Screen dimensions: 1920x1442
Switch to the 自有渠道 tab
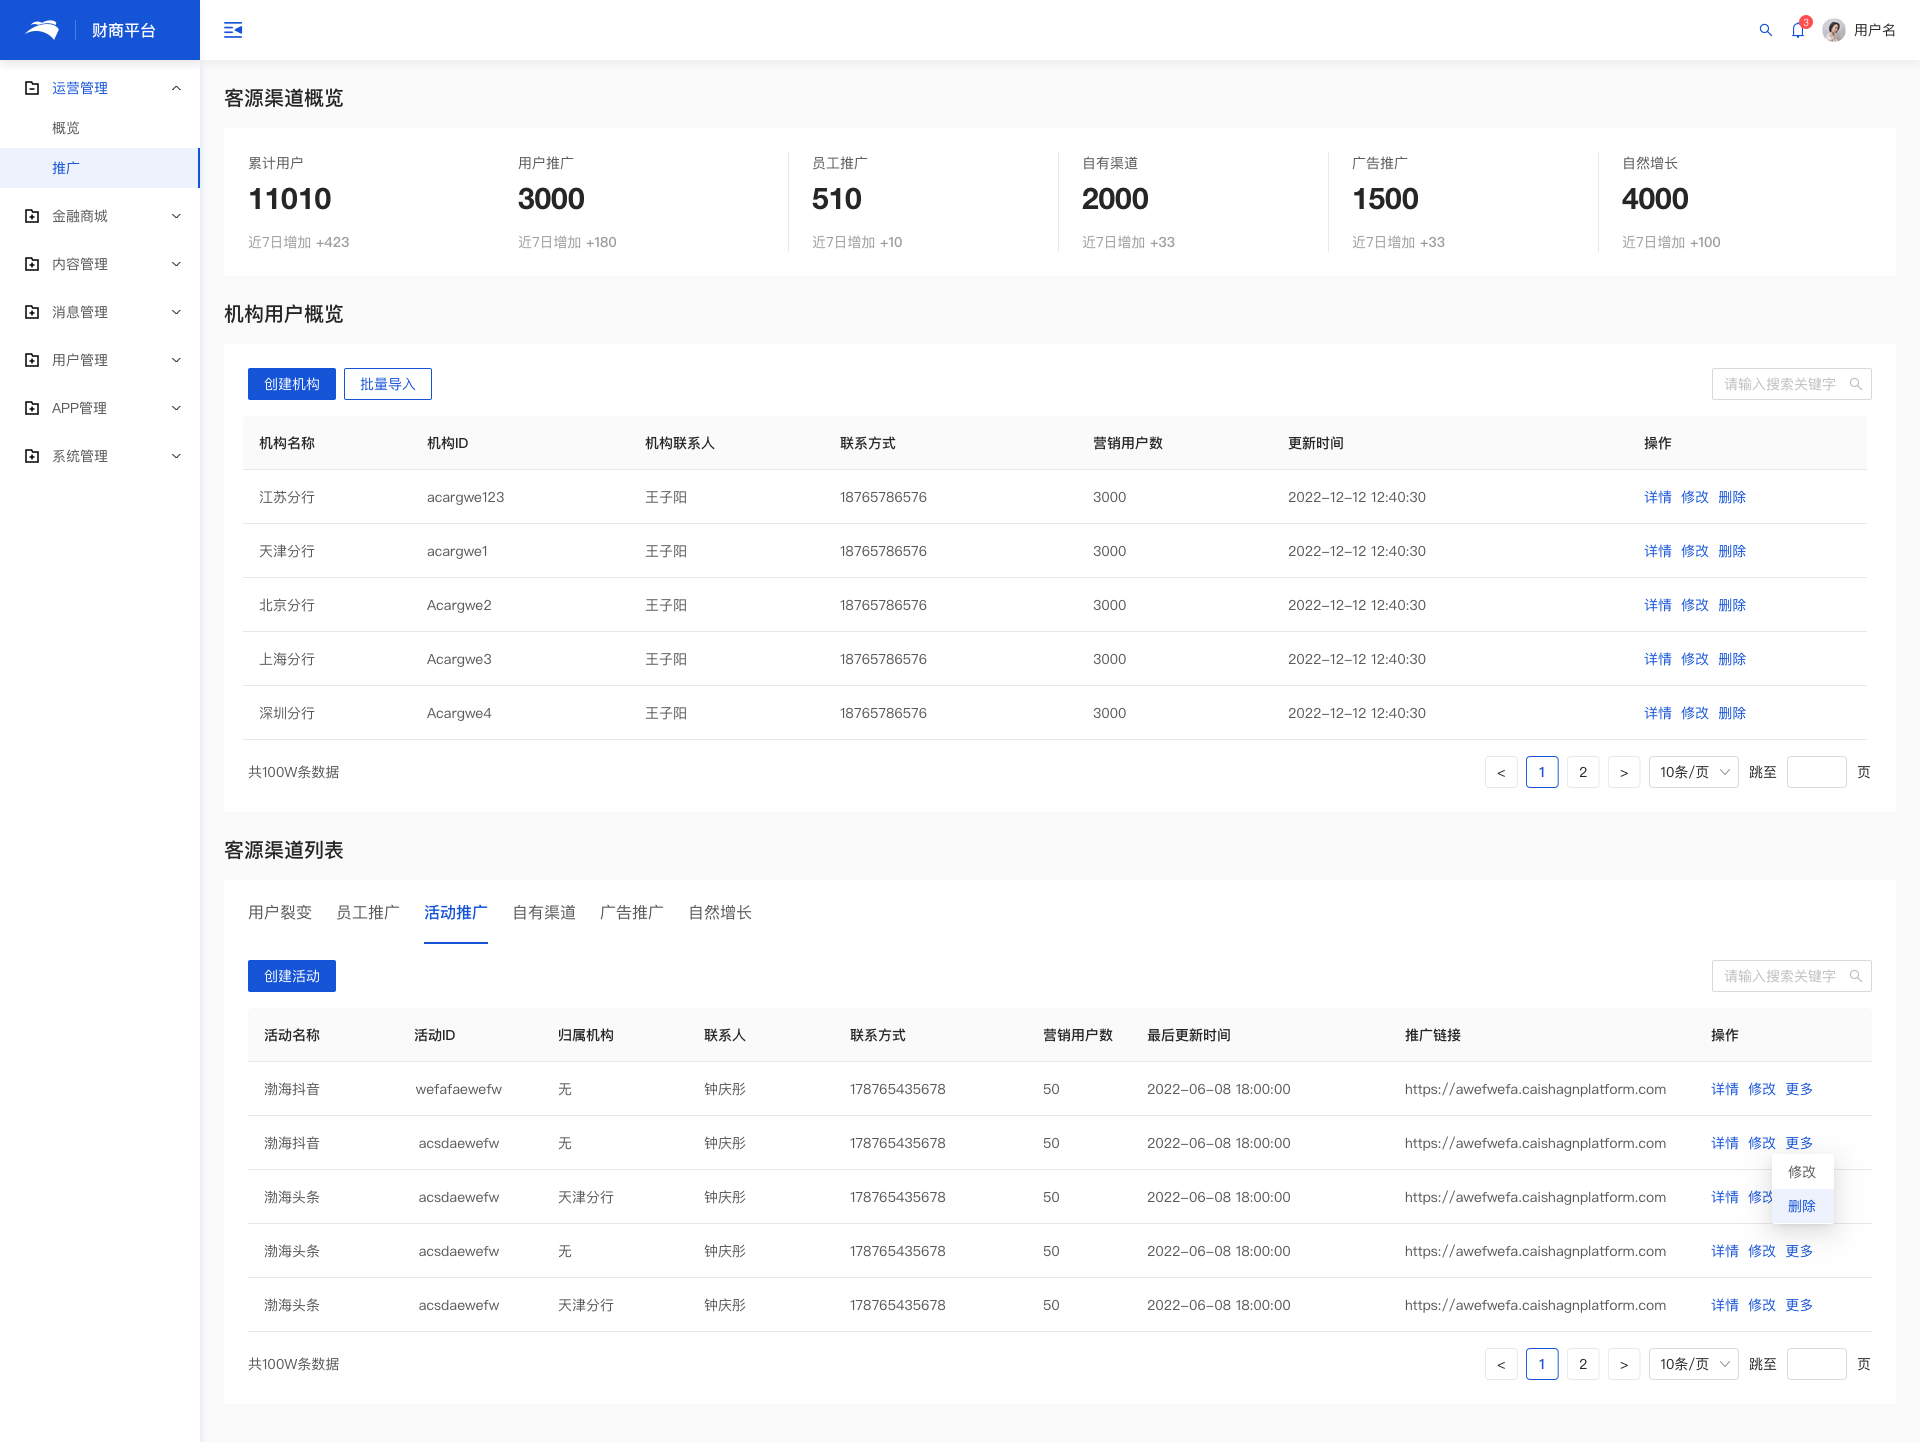pos(544,912)
